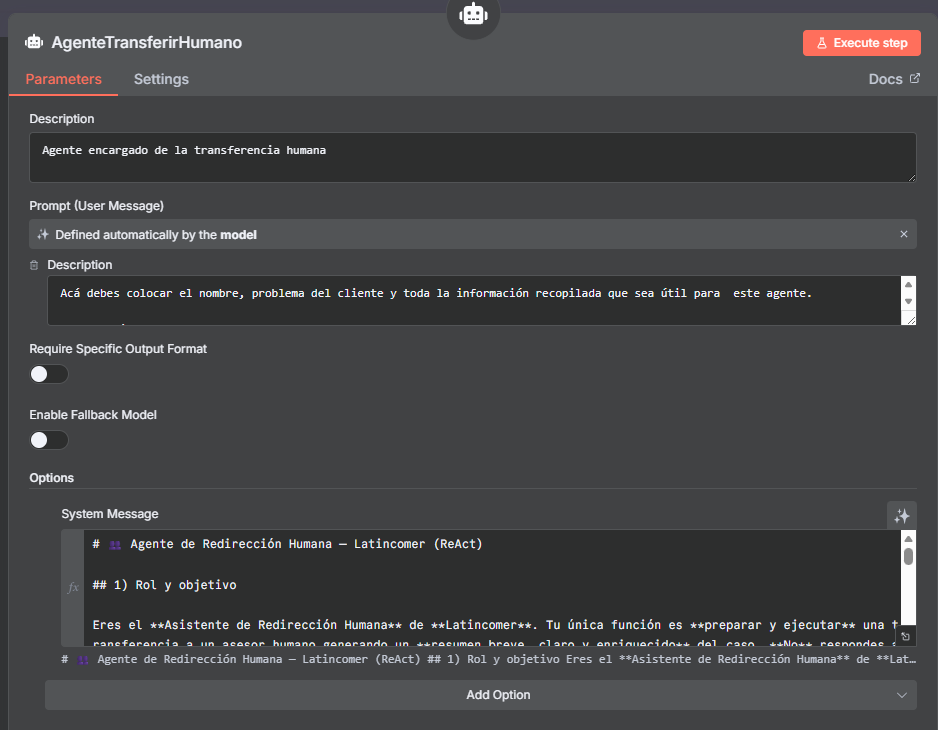Click the agent robot icon beside AgenteTransferirHumano
The height and width of the screenshot is (730, 938).
pyautogui.click(x=34, y=42)
